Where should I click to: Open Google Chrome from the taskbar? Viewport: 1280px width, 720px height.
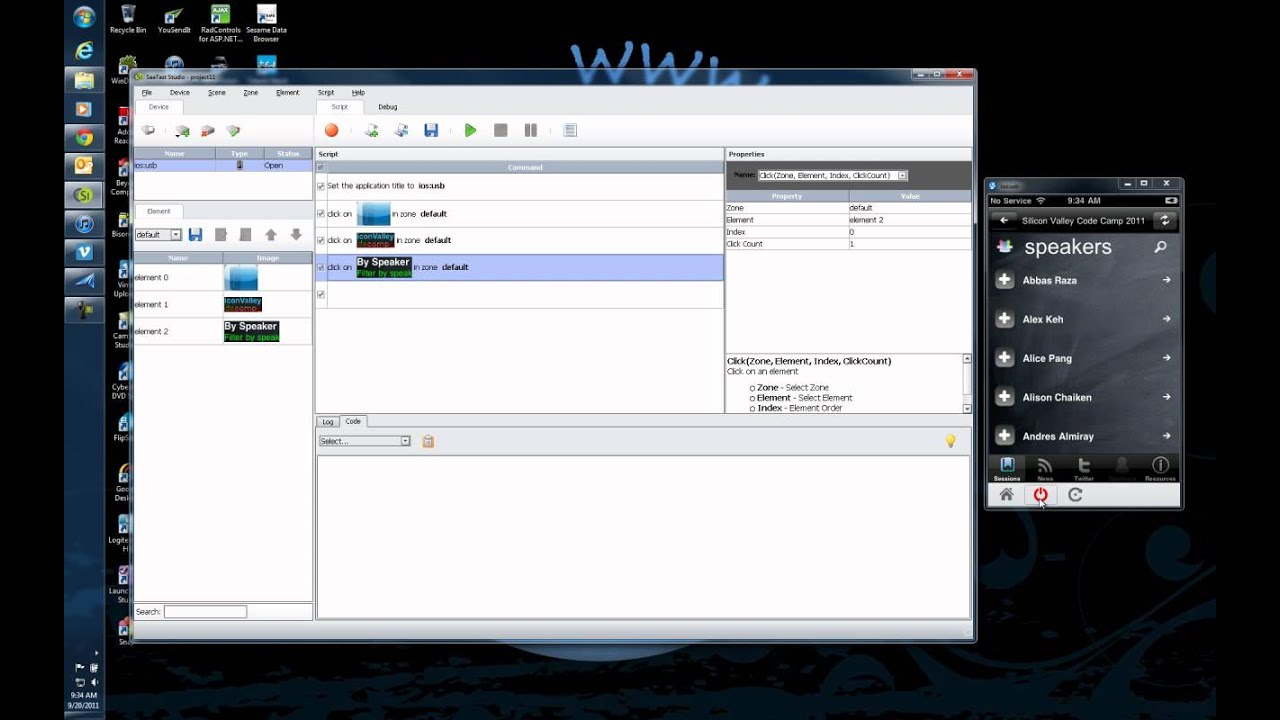84,138
